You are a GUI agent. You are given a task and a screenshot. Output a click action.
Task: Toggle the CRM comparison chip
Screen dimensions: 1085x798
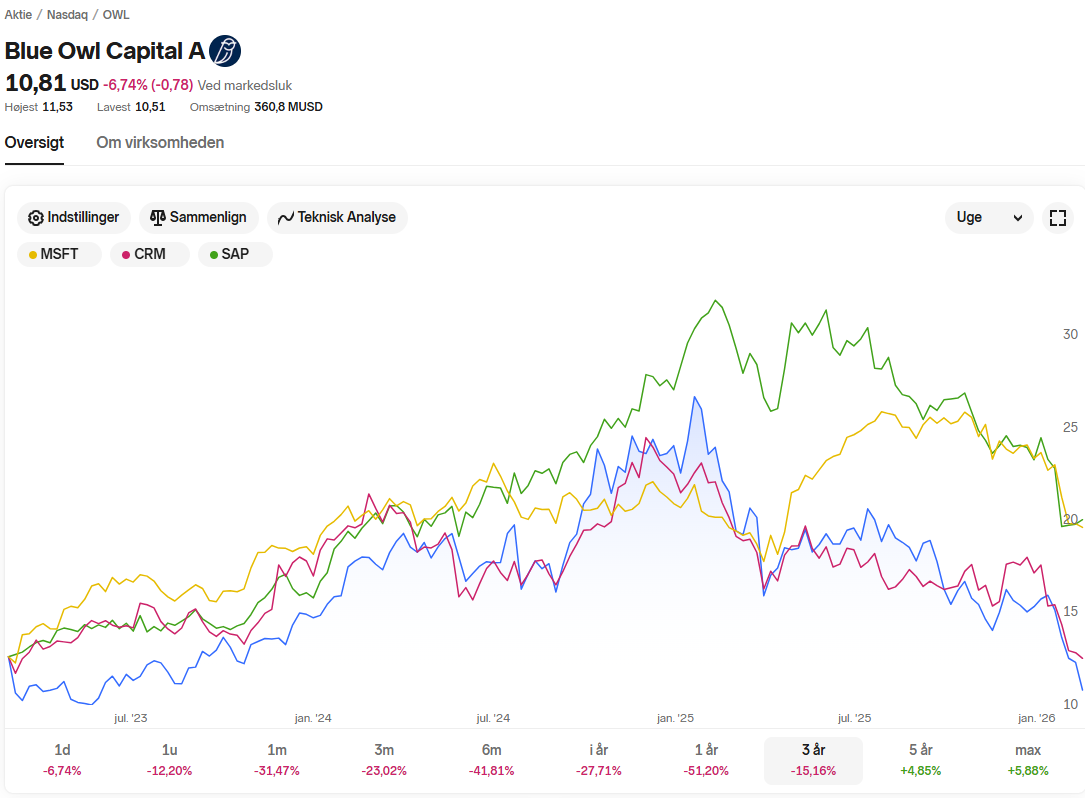coord(149,254)
